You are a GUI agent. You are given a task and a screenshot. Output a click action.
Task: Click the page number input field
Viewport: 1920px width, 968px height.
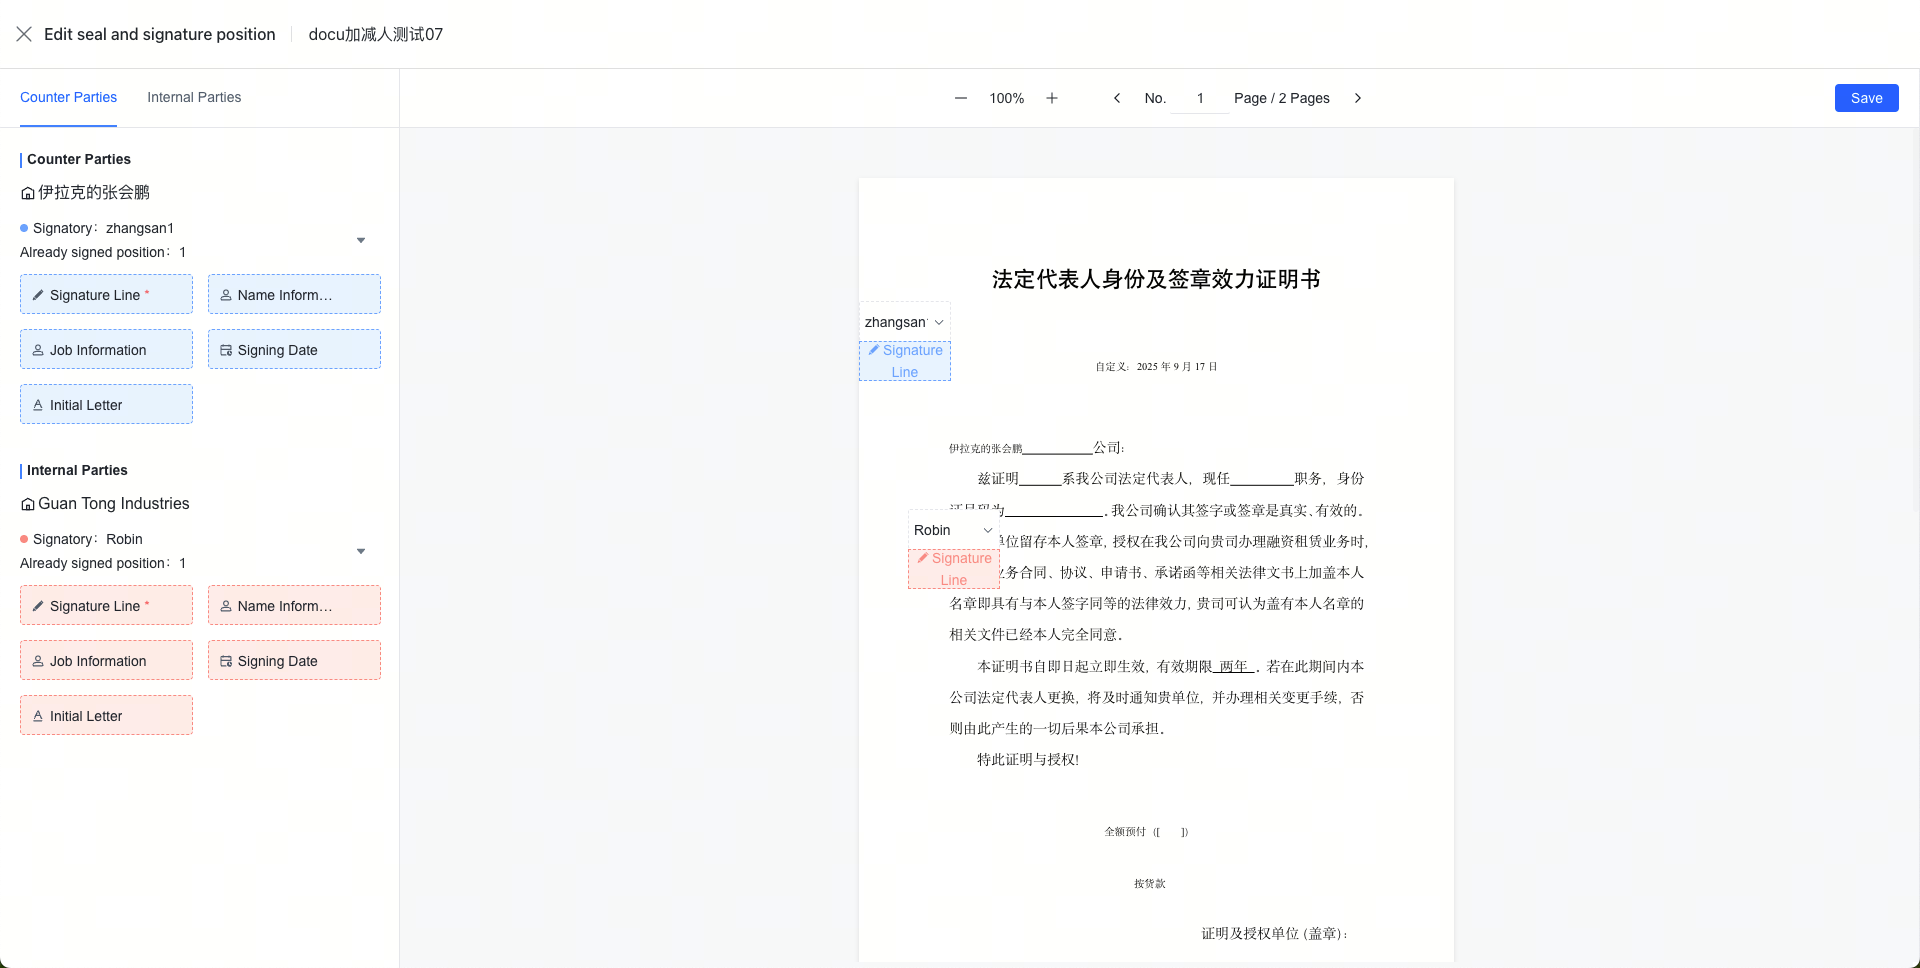[x=1199, y=98]
